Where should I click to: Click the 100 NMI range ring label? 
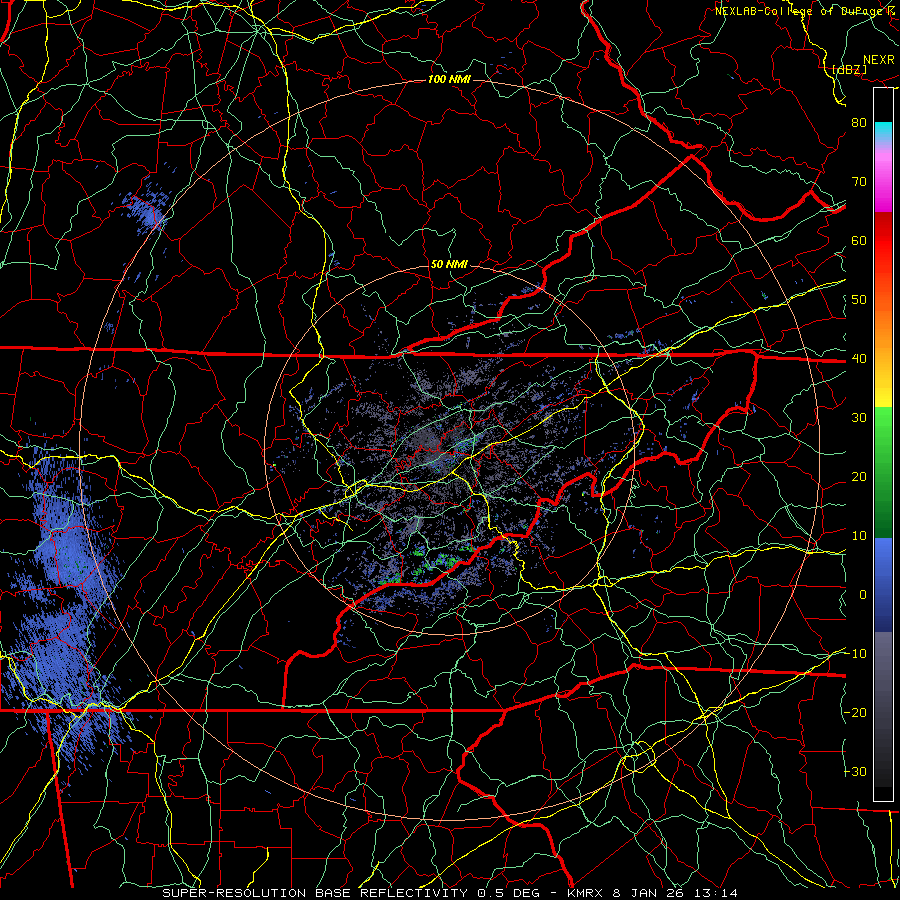tap(449, 79)
